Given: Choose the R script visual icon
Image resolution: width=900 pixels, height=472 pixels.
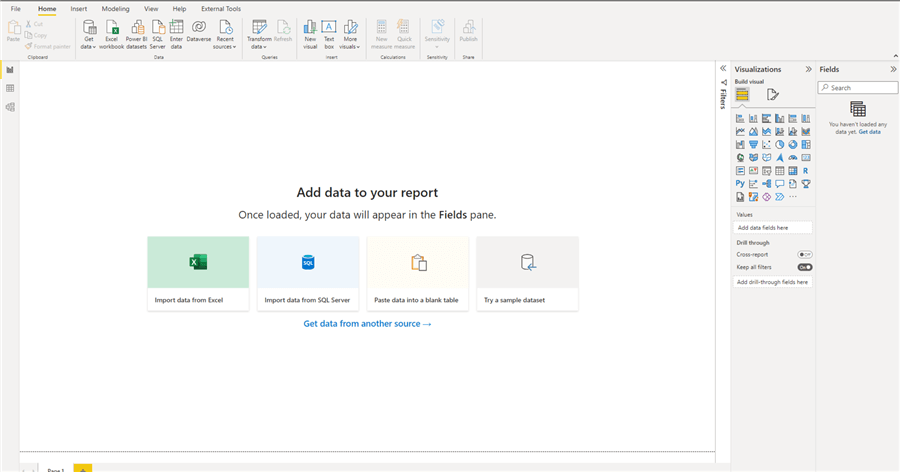Looking at the screenshot, I should click(x=805, y=171).
